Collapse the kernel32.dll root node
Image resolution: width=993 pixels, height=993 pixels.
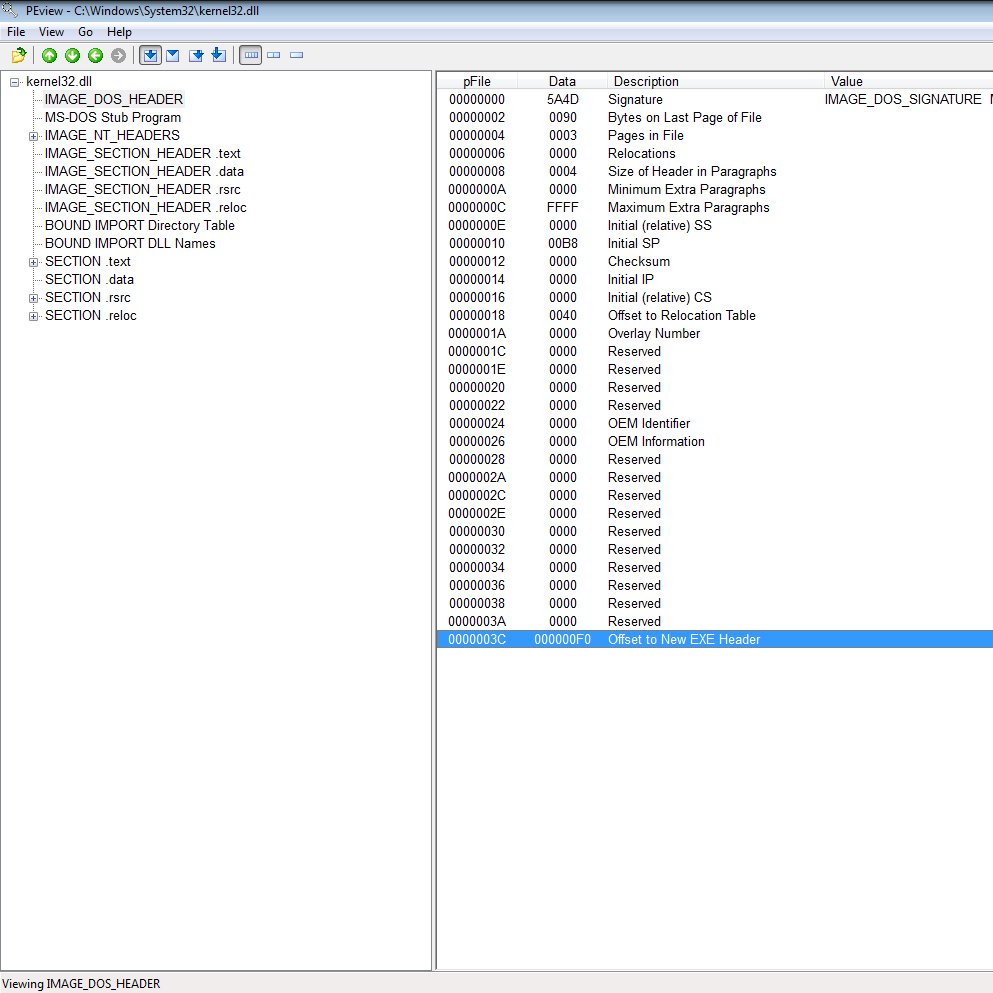pos(15,82)
